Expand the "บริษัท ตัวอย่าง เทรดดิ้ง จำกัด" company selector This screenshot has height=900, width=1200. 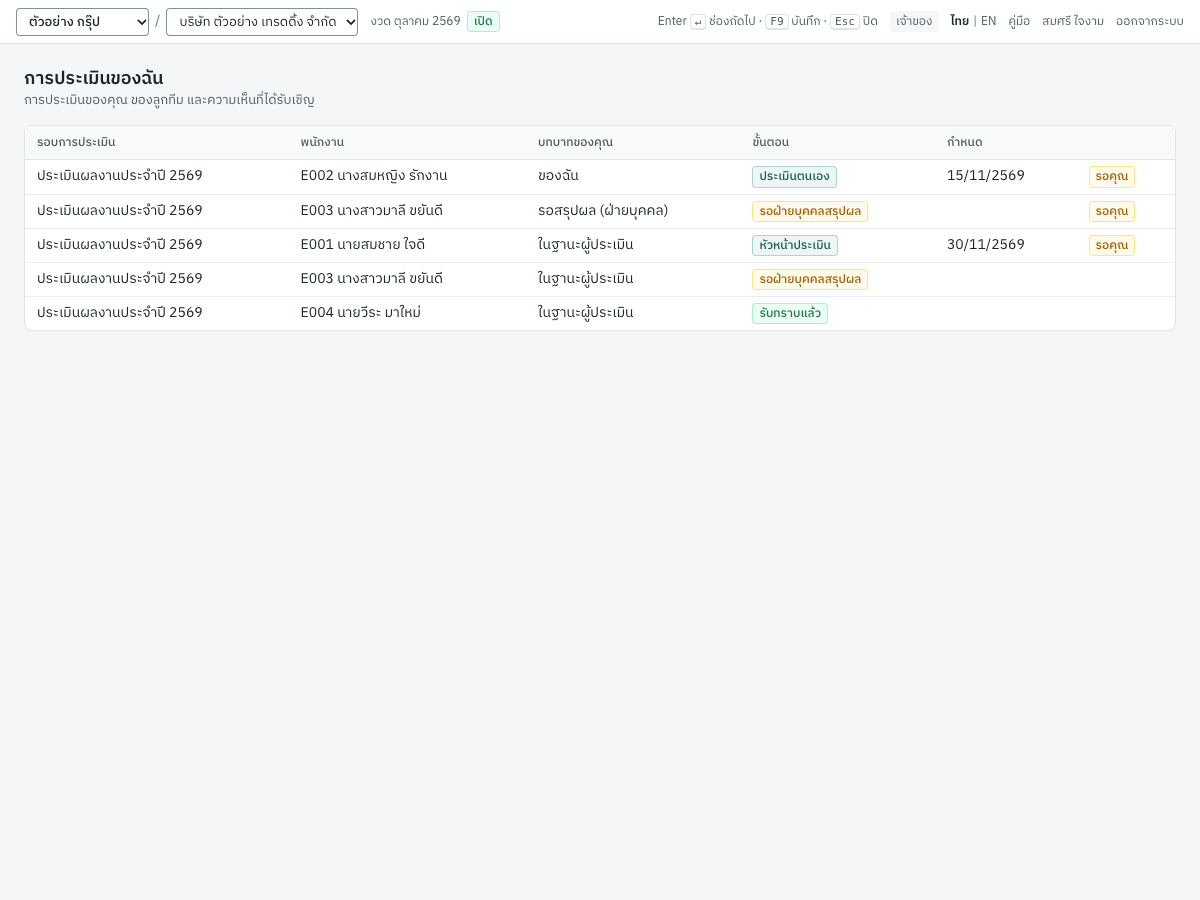coord(262,22)
